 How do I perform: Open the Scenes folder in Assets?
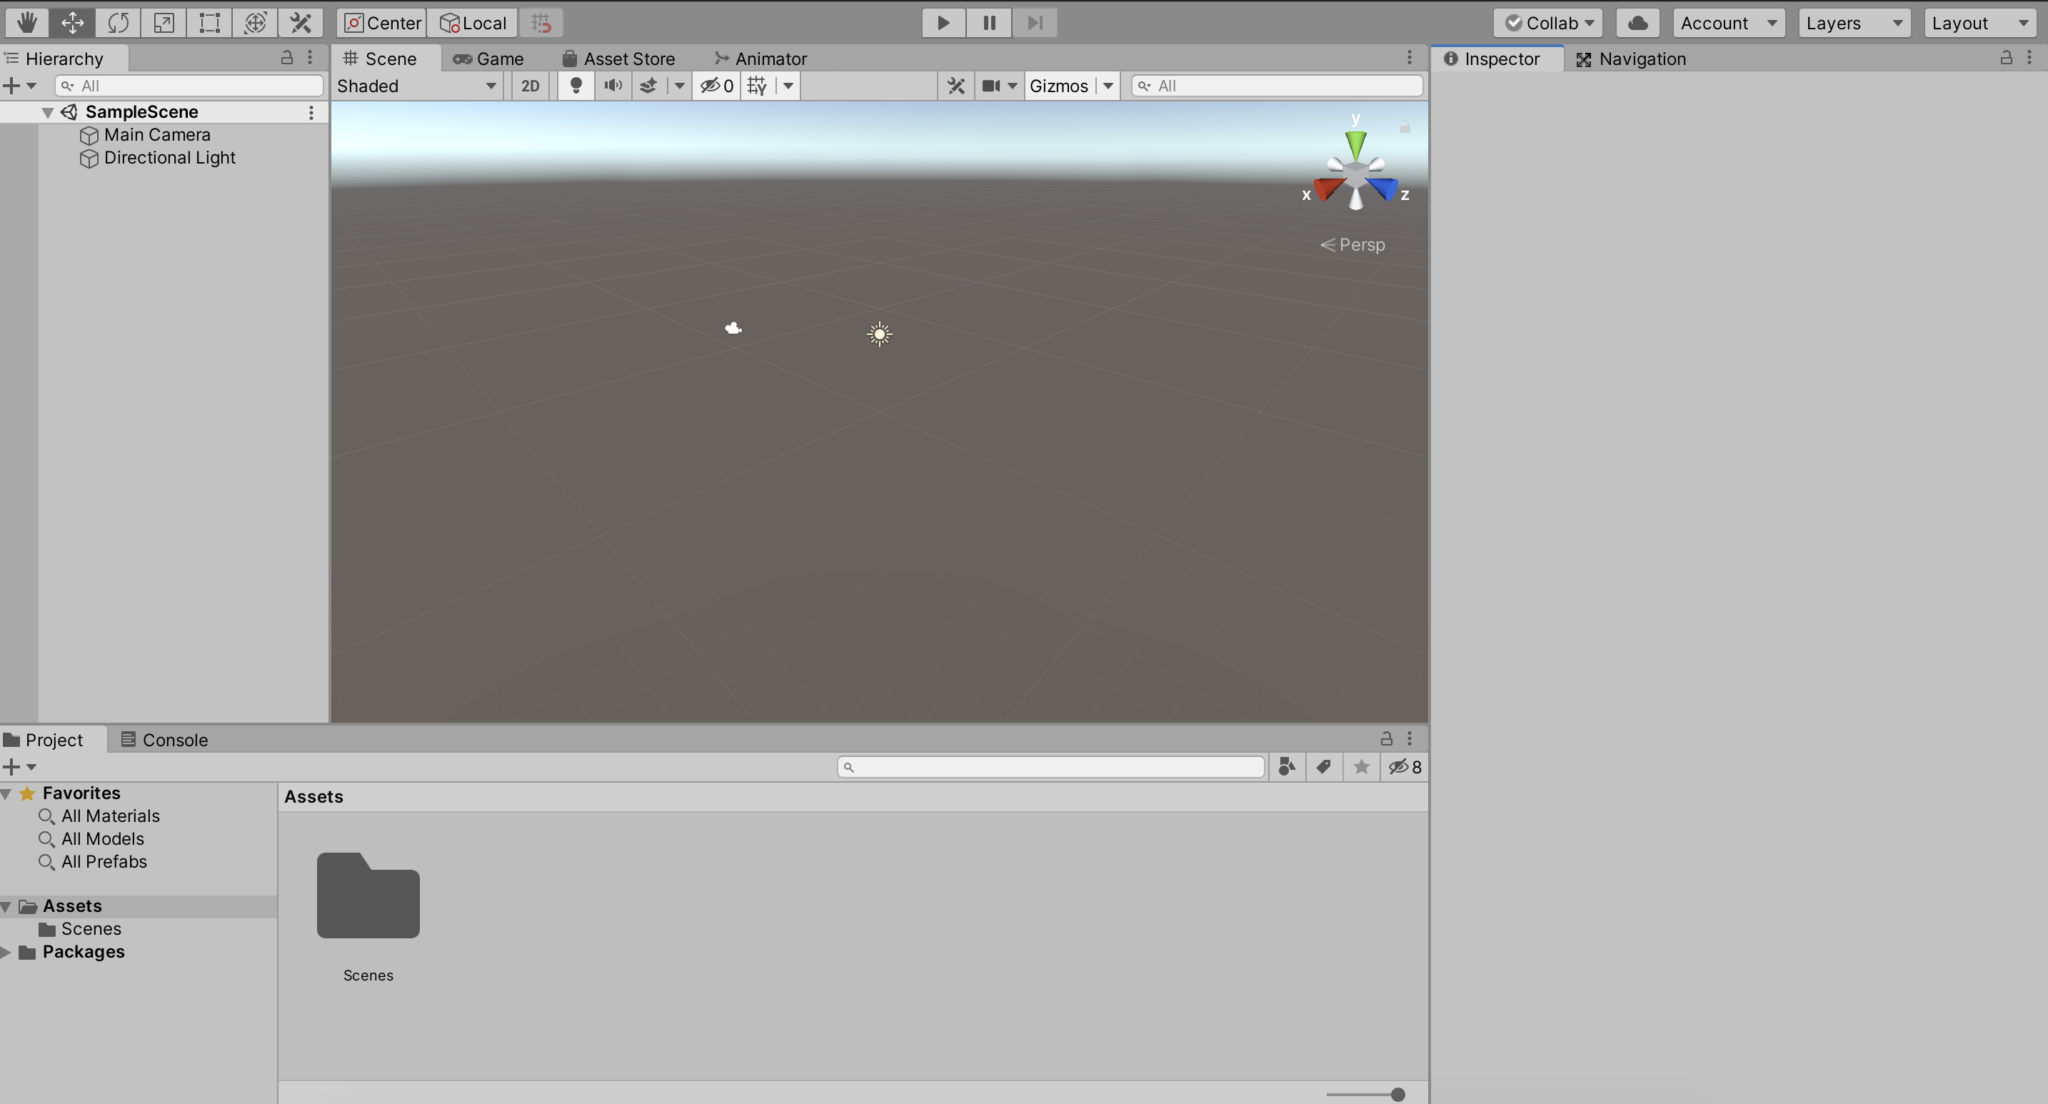367,896
